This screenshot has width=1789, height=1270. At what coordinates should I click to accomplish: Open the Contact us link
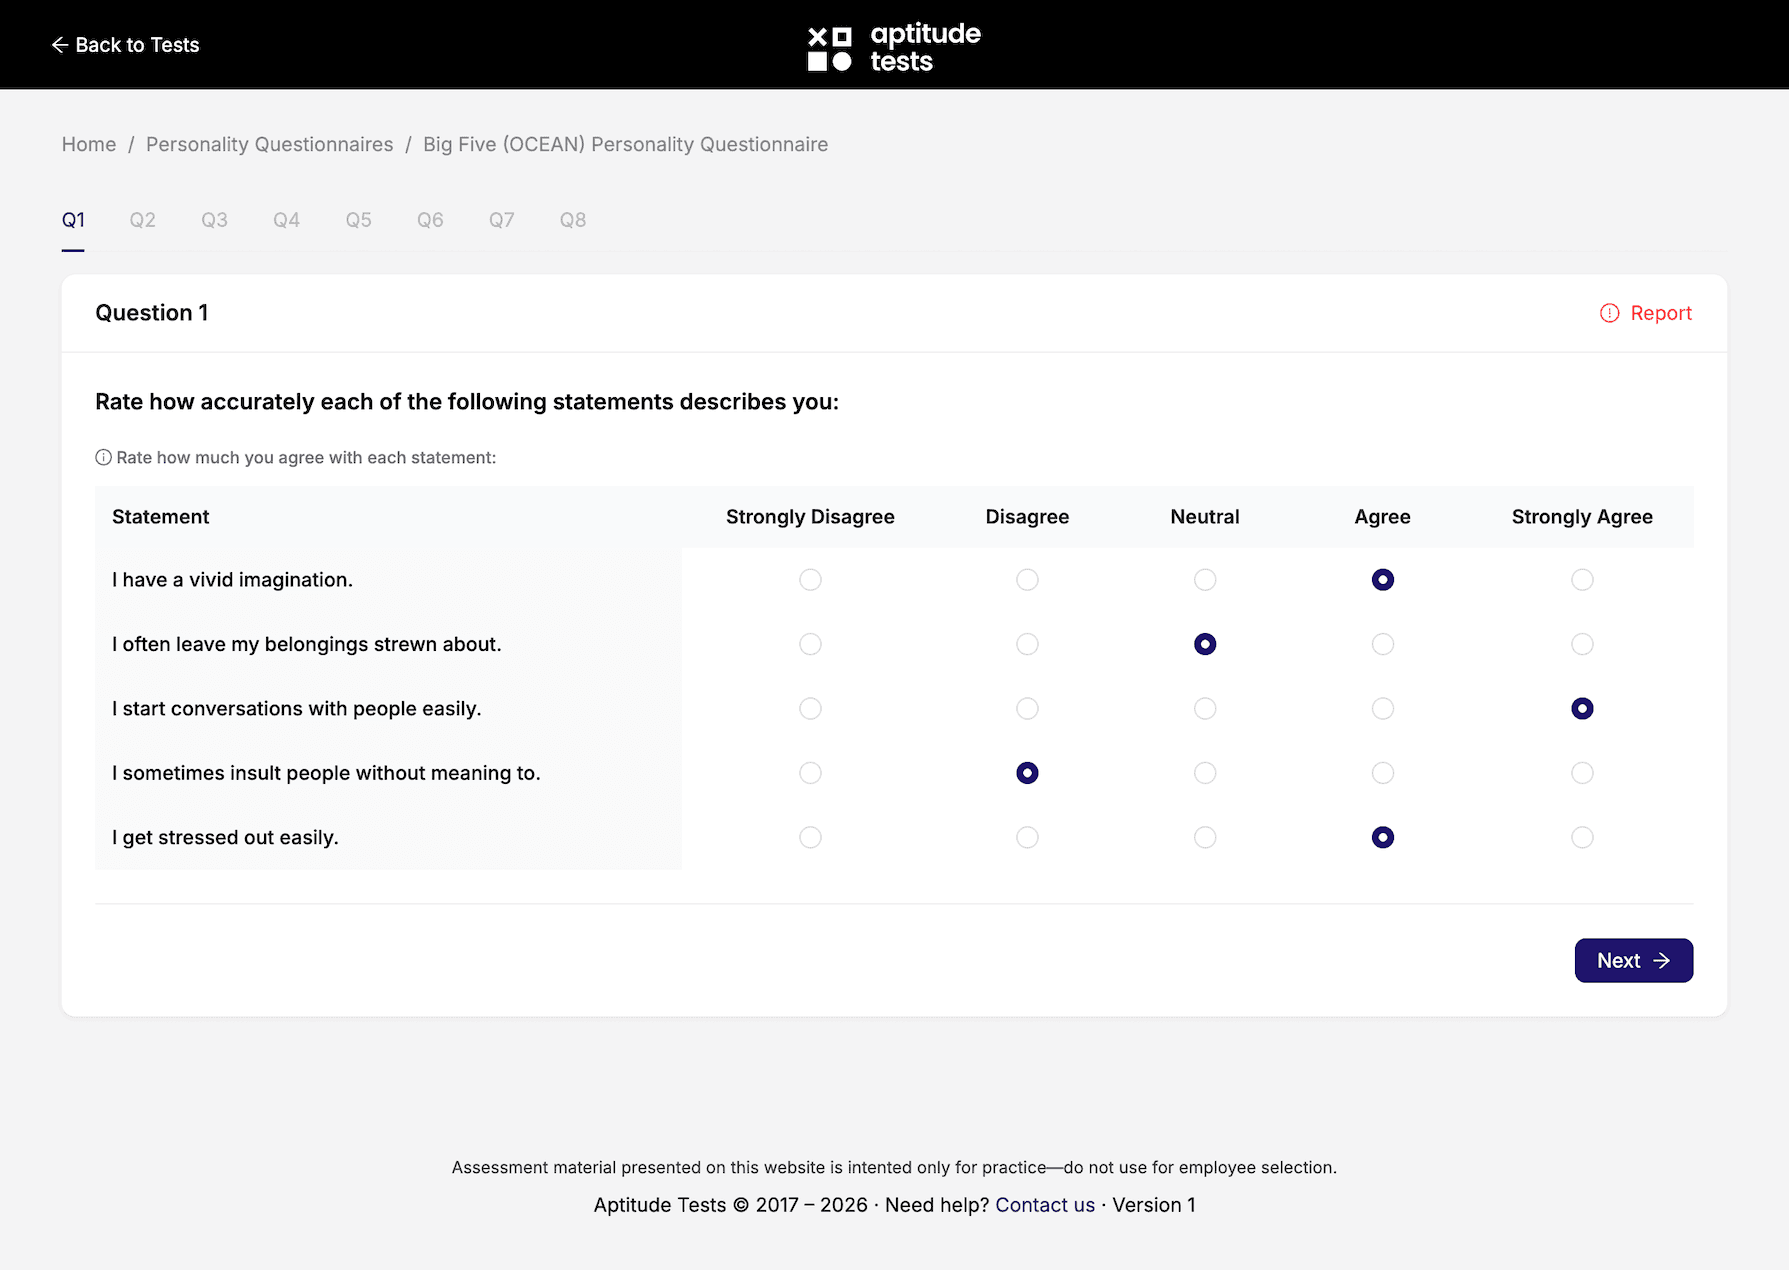point(1045,1205)
